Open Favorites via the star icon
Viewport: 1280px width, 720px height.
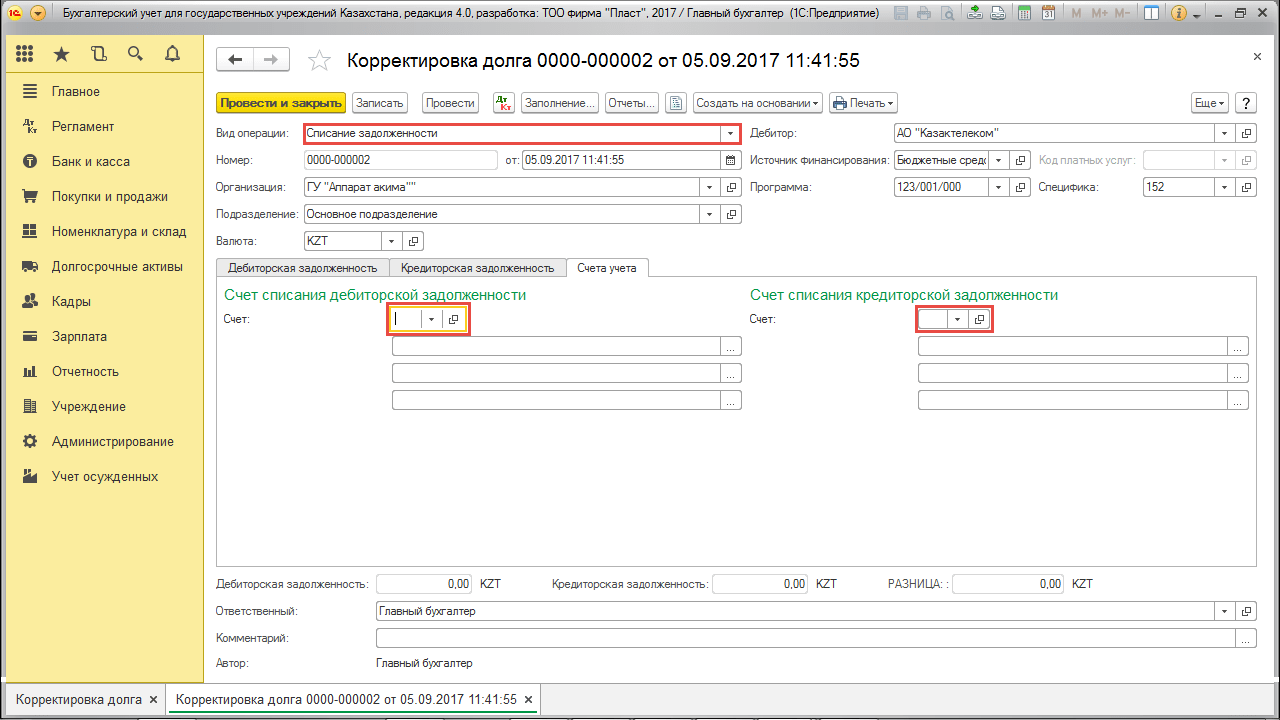tap(62, 54)
